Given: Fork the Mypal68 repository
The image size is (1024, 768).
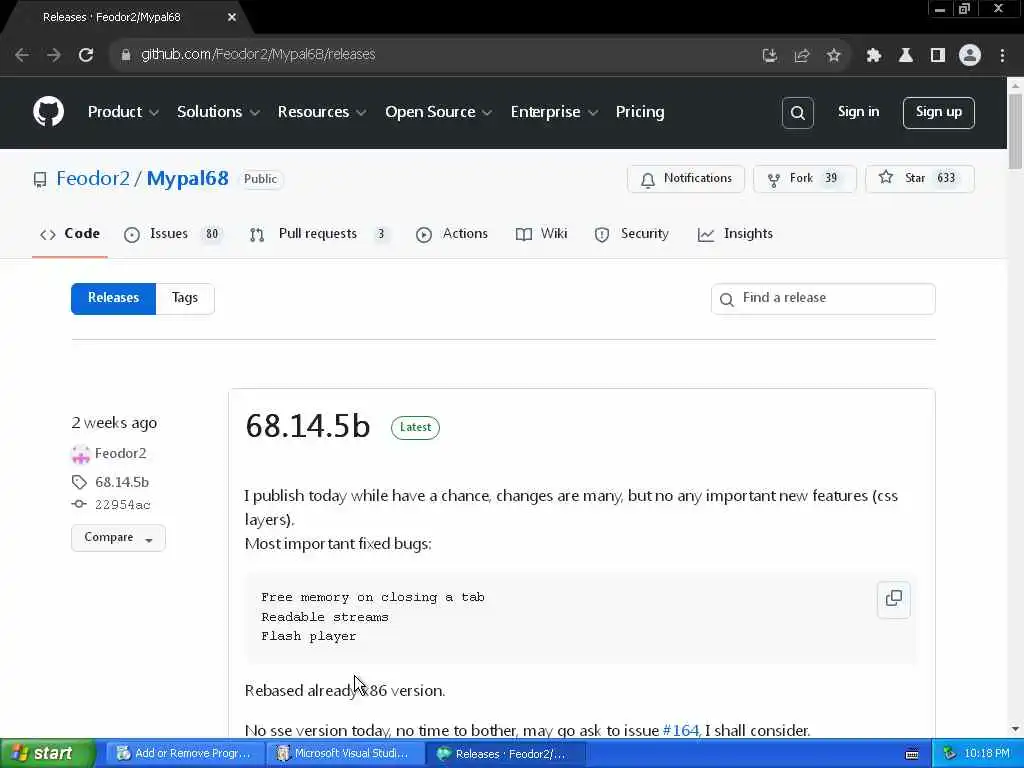Looking at the screenshot, I should coord(805,179).
